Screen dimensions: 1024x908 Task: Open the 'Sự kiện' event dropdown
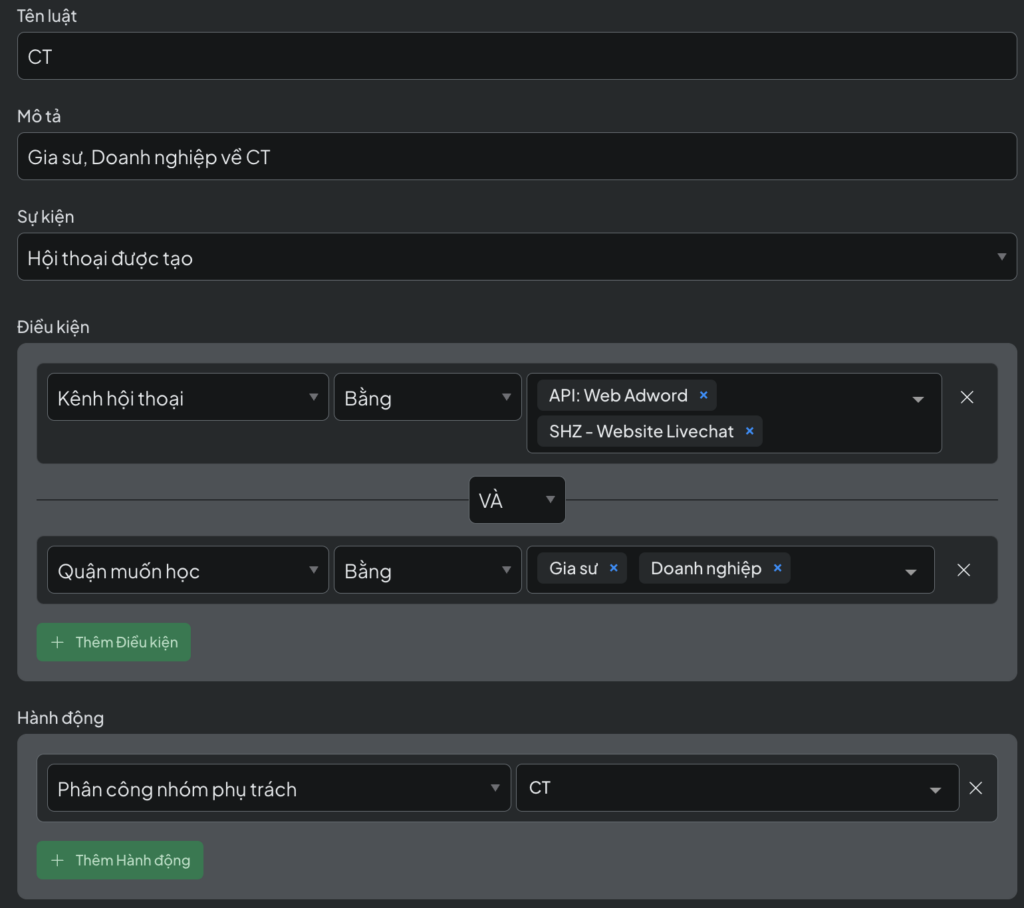point(517,258)
